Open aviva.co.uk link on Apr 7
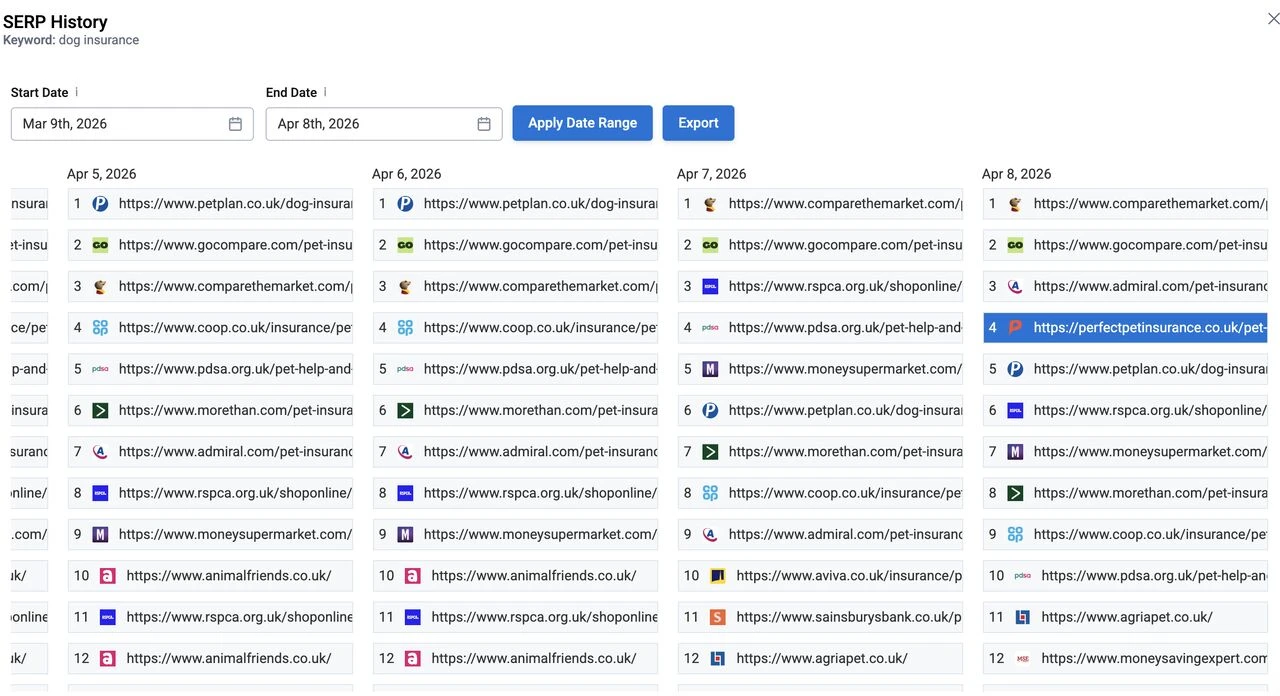 point(849,576)
